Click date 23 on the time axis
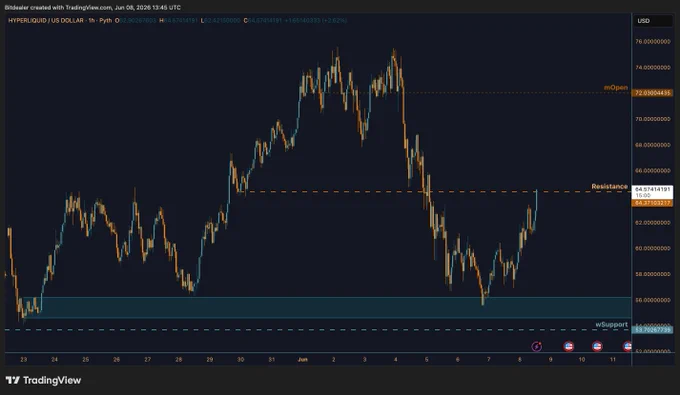This screenshot has width=680, height=395. [23, 359]
